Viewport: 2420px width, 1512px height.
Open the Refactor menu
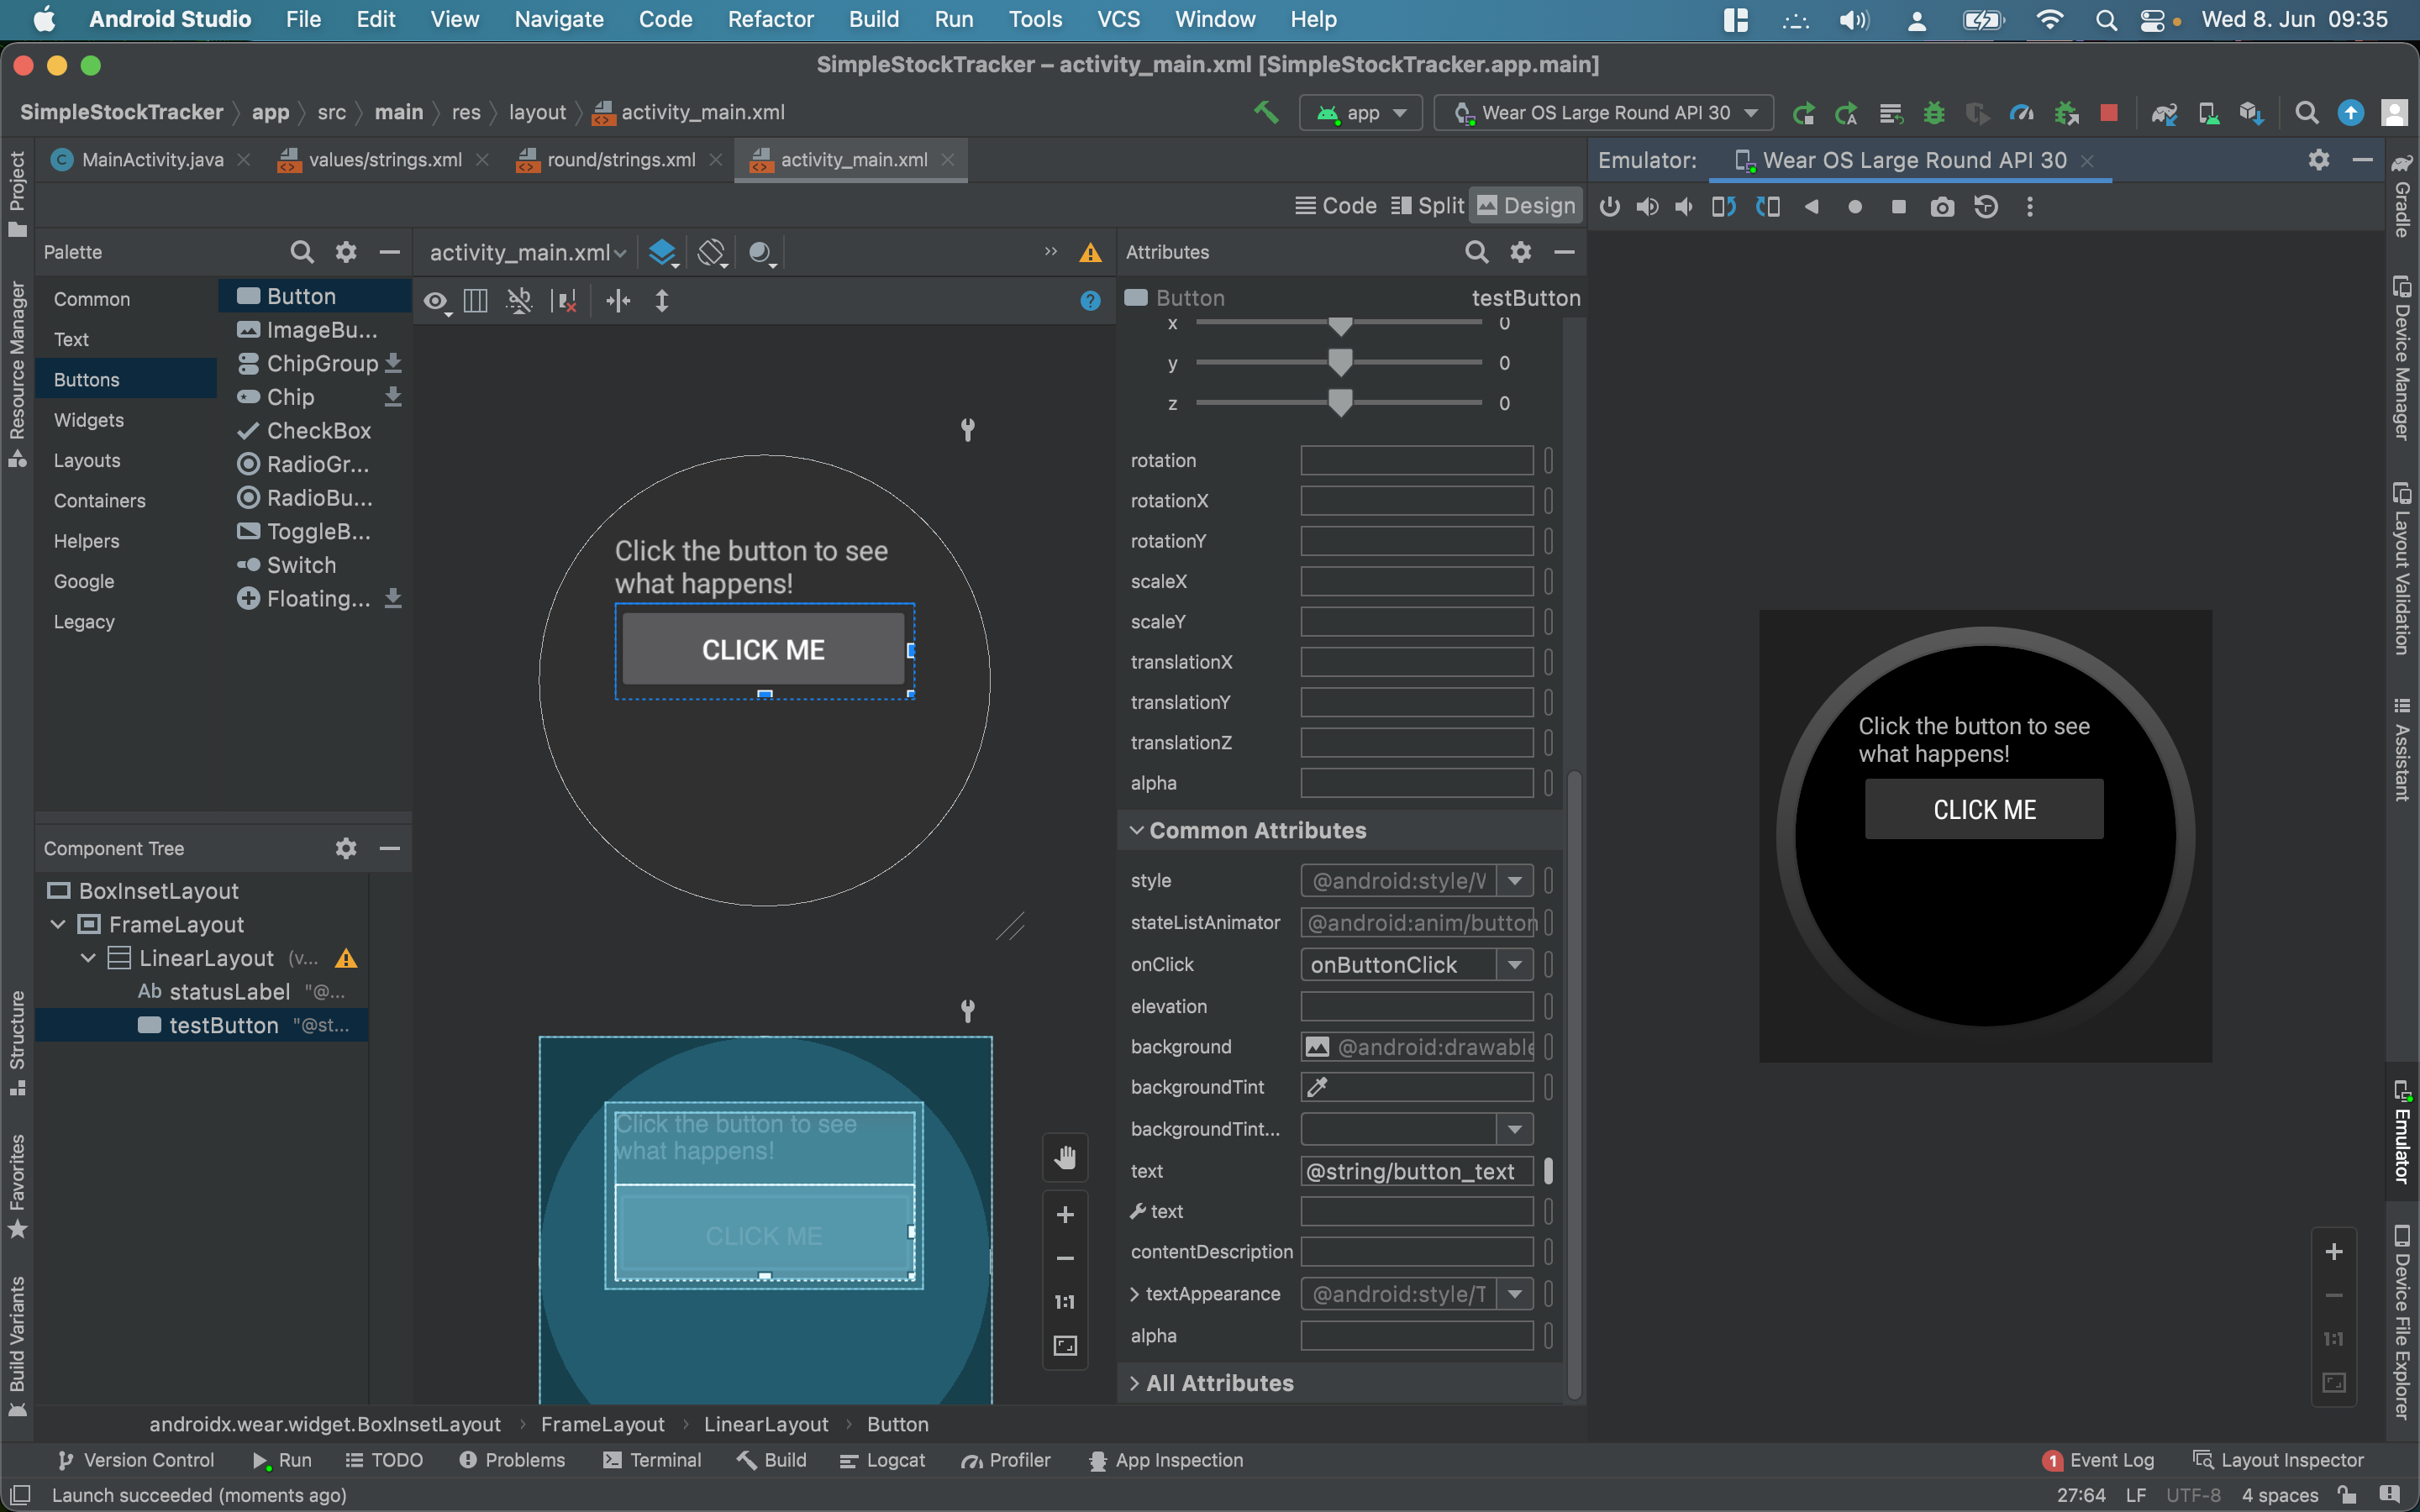pos(770,19)
